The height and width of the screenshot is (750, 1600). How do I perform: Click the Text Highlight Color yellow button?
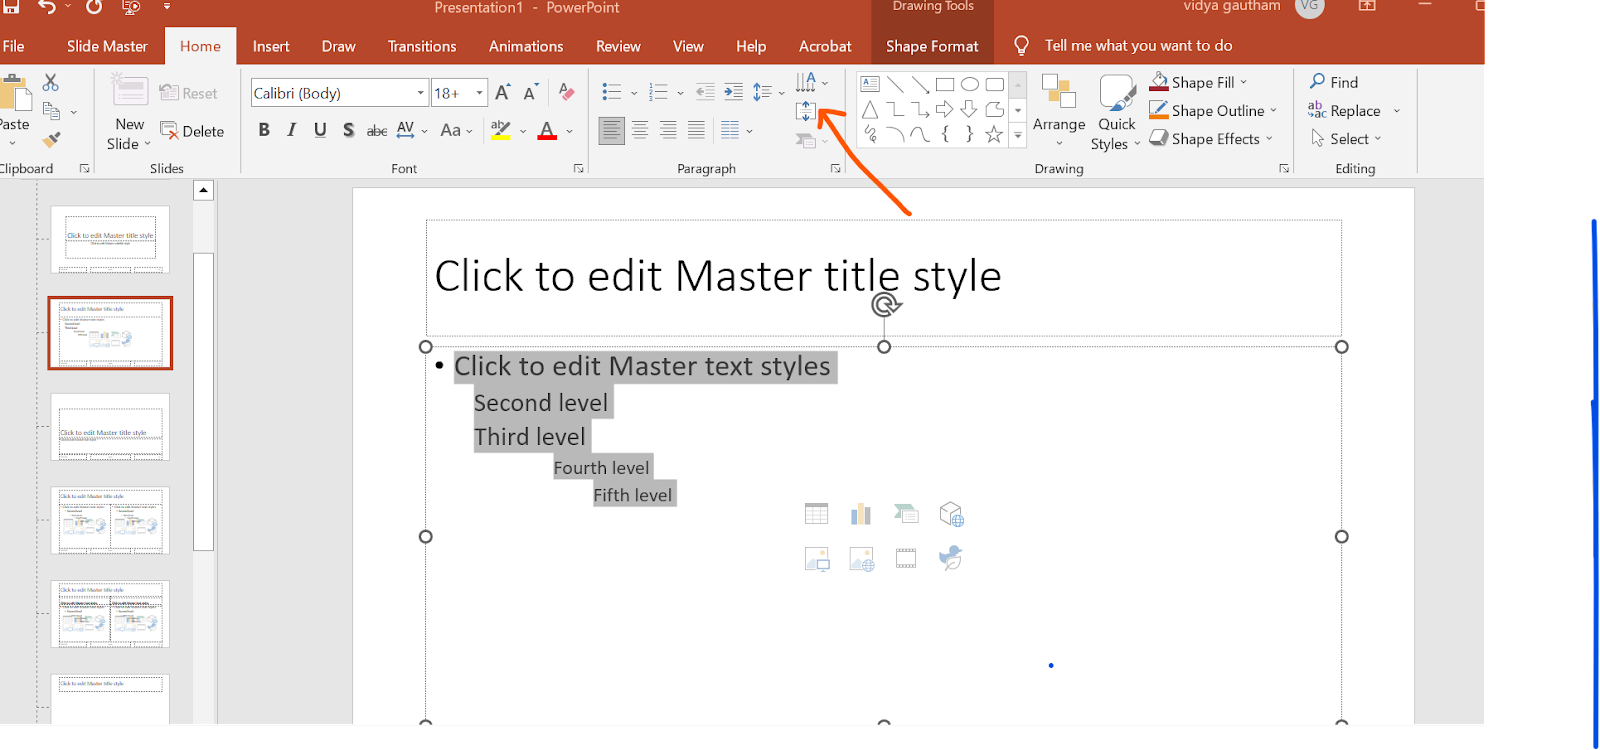tap(501, 130)
